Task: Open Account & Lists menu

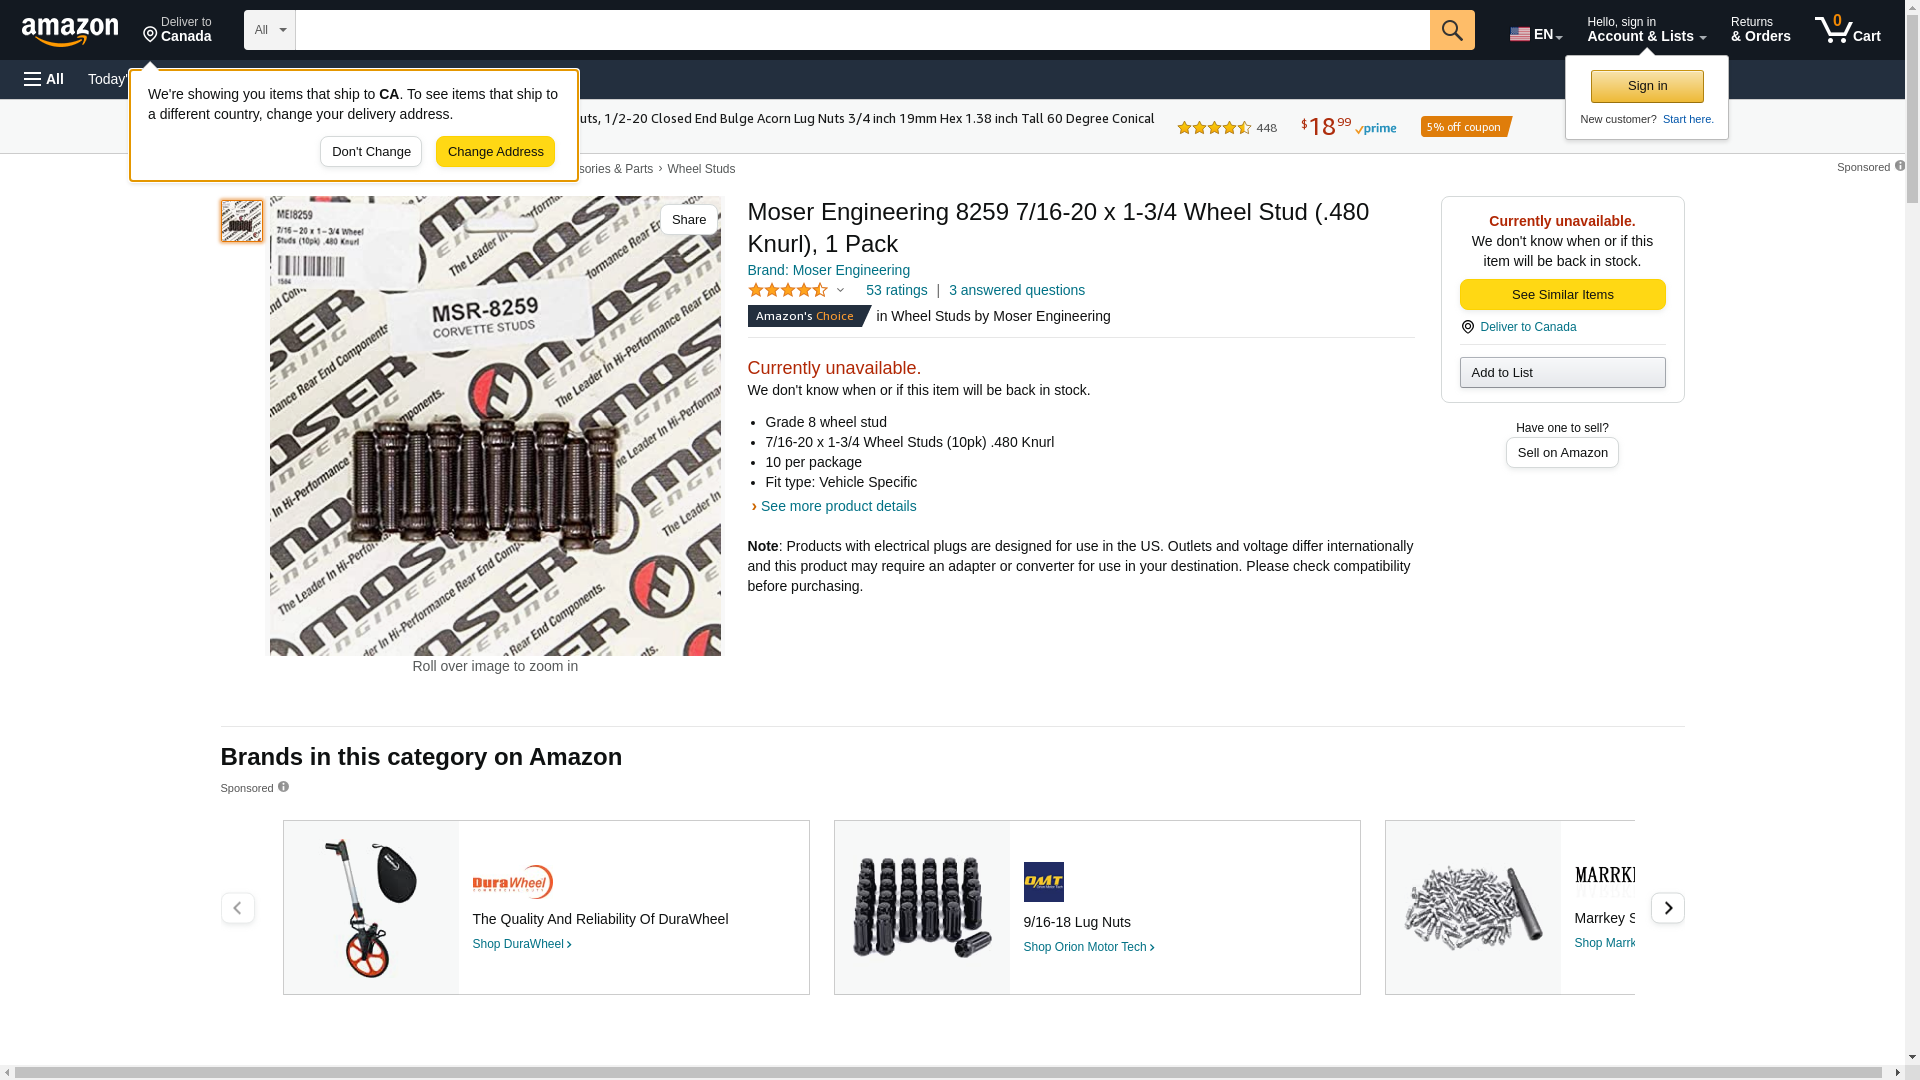Action: pyautogui.click(x=1646, y=30)
